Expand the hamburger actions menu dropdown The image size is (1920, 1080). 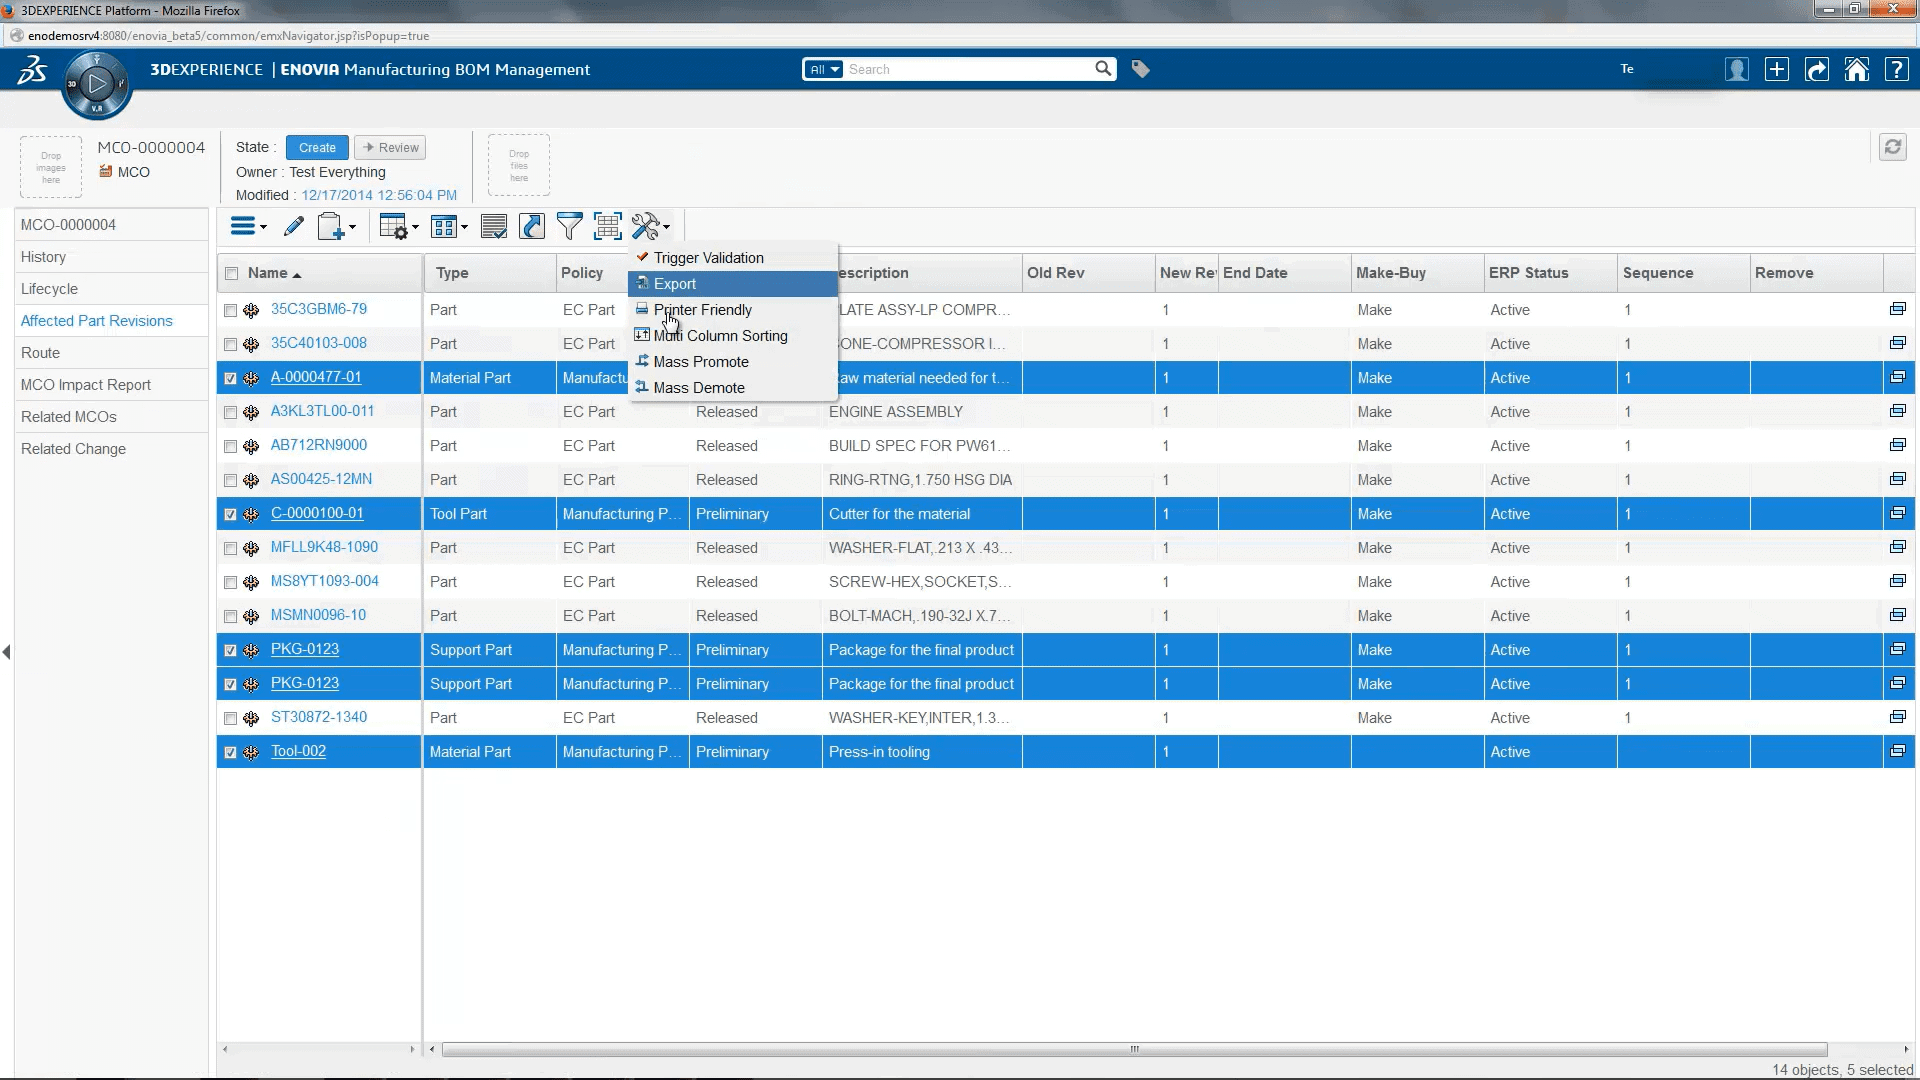248,227
